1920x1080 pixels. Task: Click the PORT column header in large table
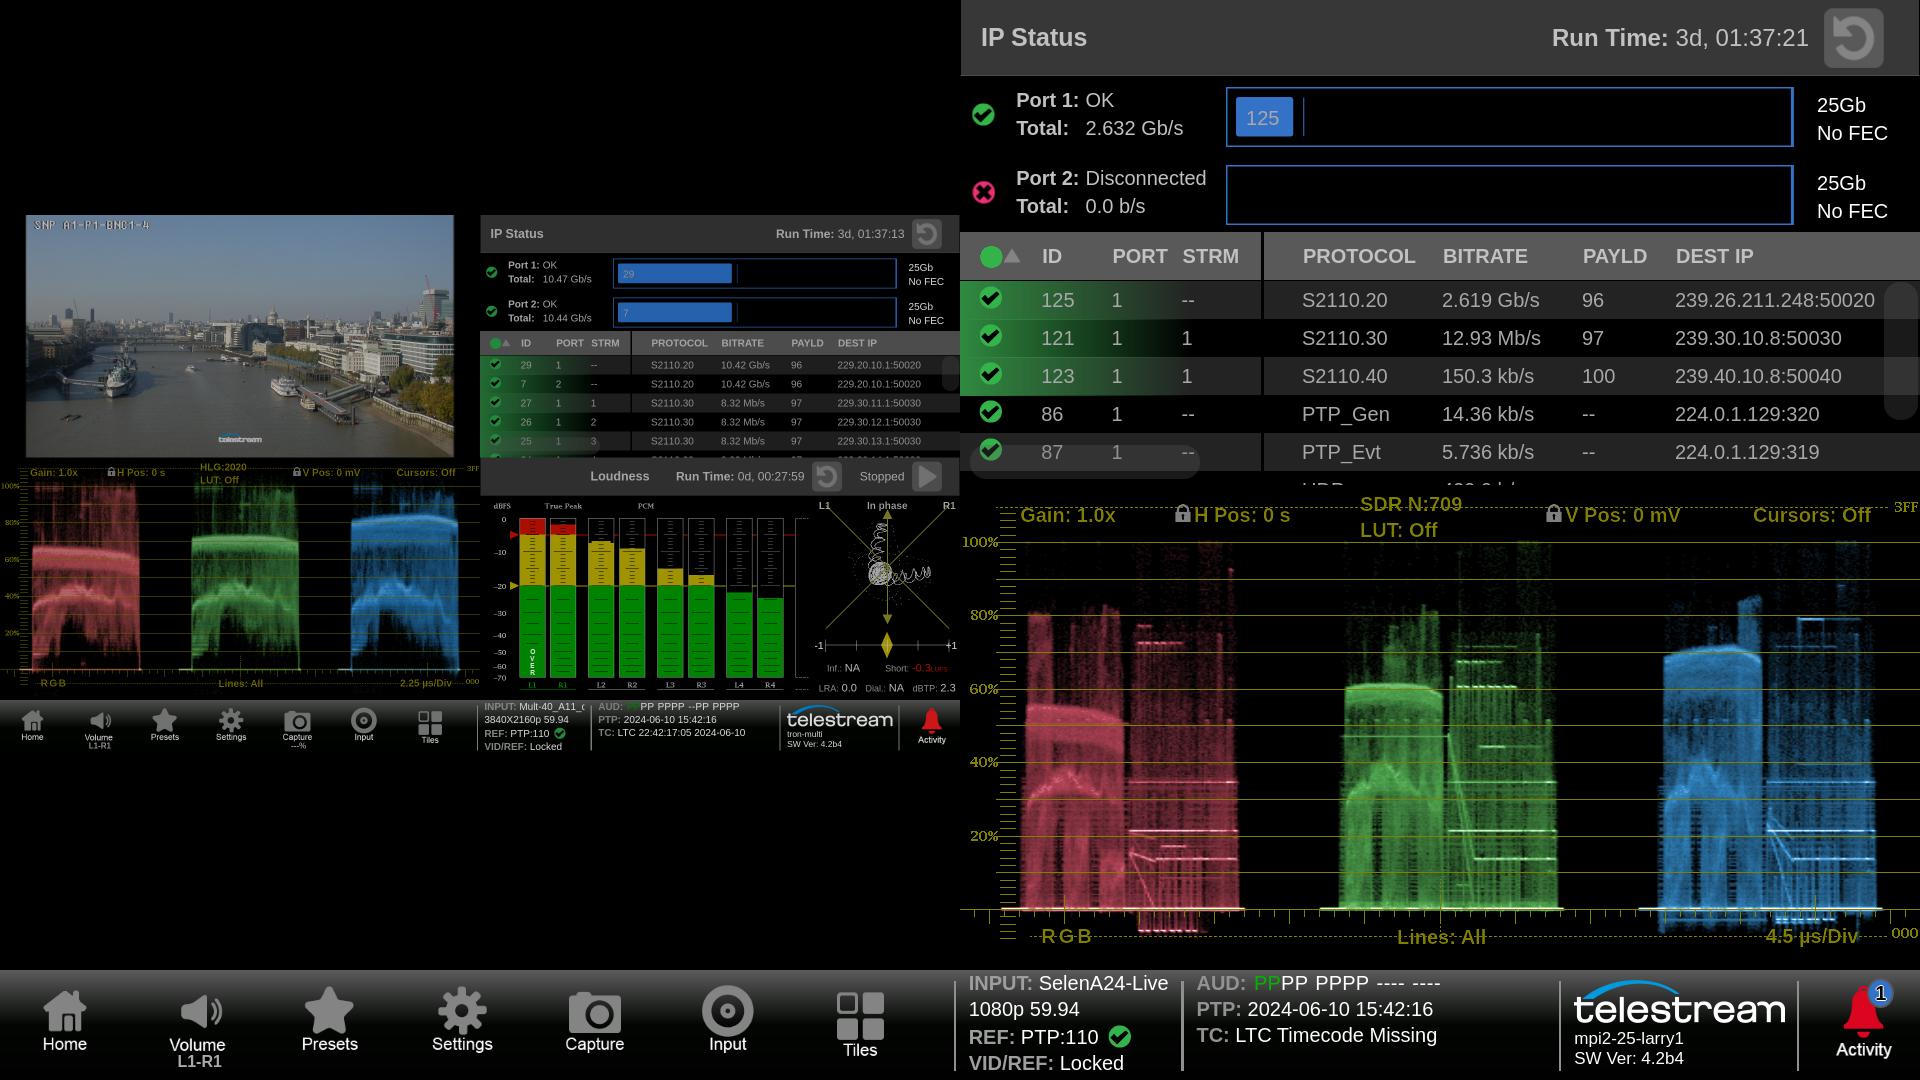click(1139, 256)
